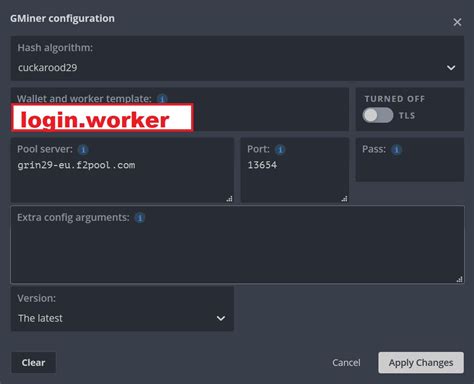This screenshot has height=384, width=474.
Task: Open the Hash algorithm dropdown
Action: coord(237,58)
